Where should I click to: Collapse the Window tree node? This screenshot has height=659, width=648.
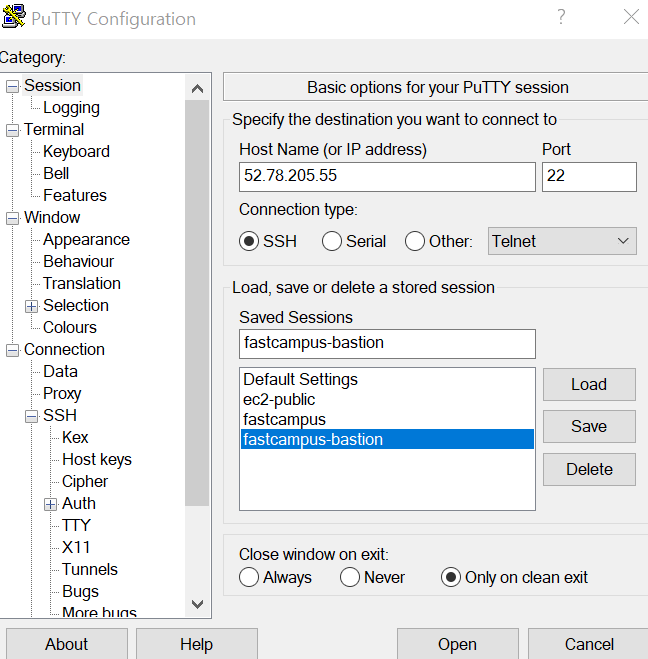13,218
